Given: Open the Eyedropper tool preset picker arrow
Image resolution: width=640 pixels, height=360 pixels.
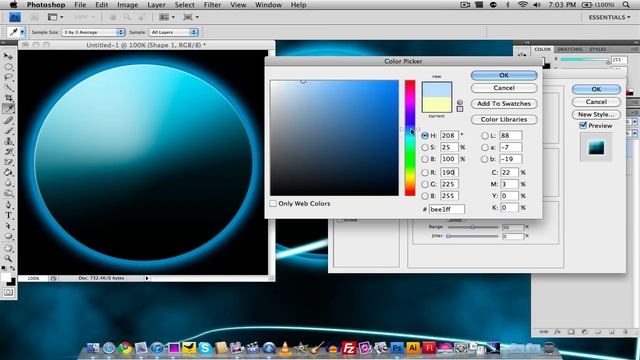Looking at the screenshot, I should (22, 32).
